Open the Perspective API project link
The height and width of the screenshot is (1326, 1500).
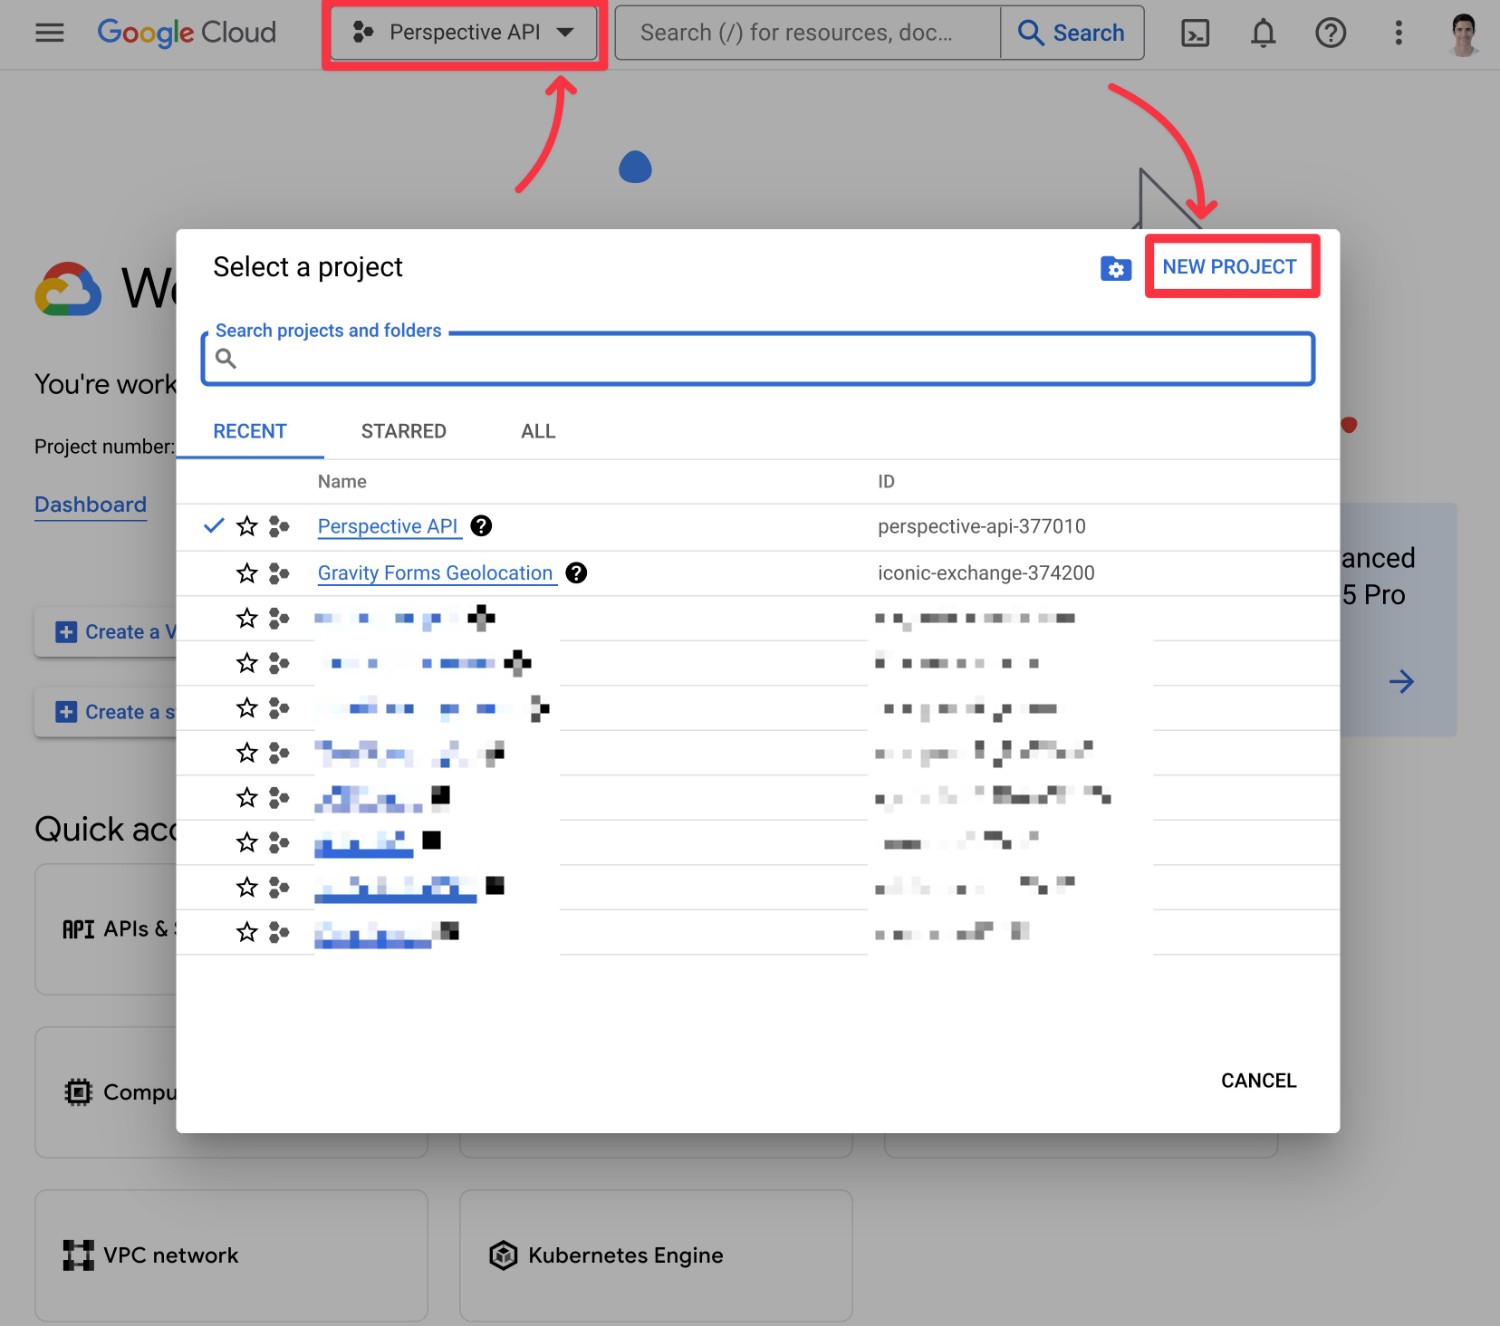(x=388, y=526)
